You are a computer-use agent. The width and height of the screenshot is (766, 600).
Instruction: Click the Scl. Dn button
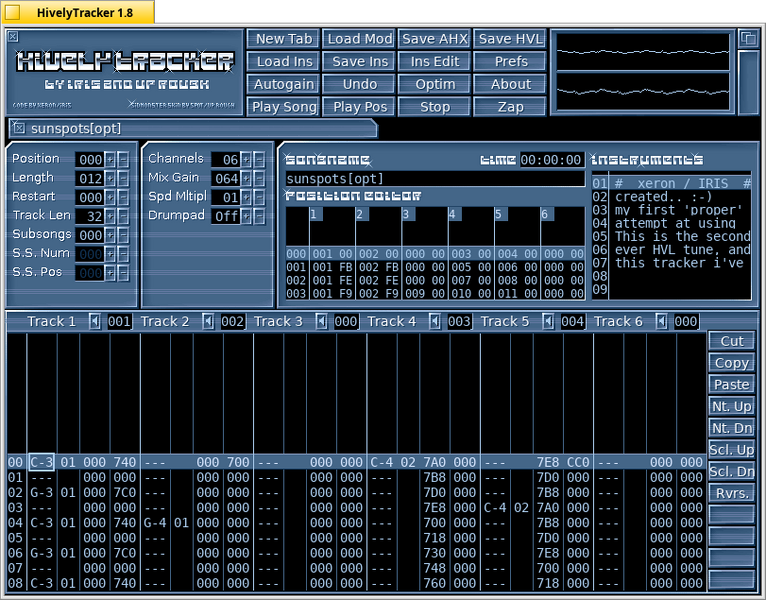731,471
